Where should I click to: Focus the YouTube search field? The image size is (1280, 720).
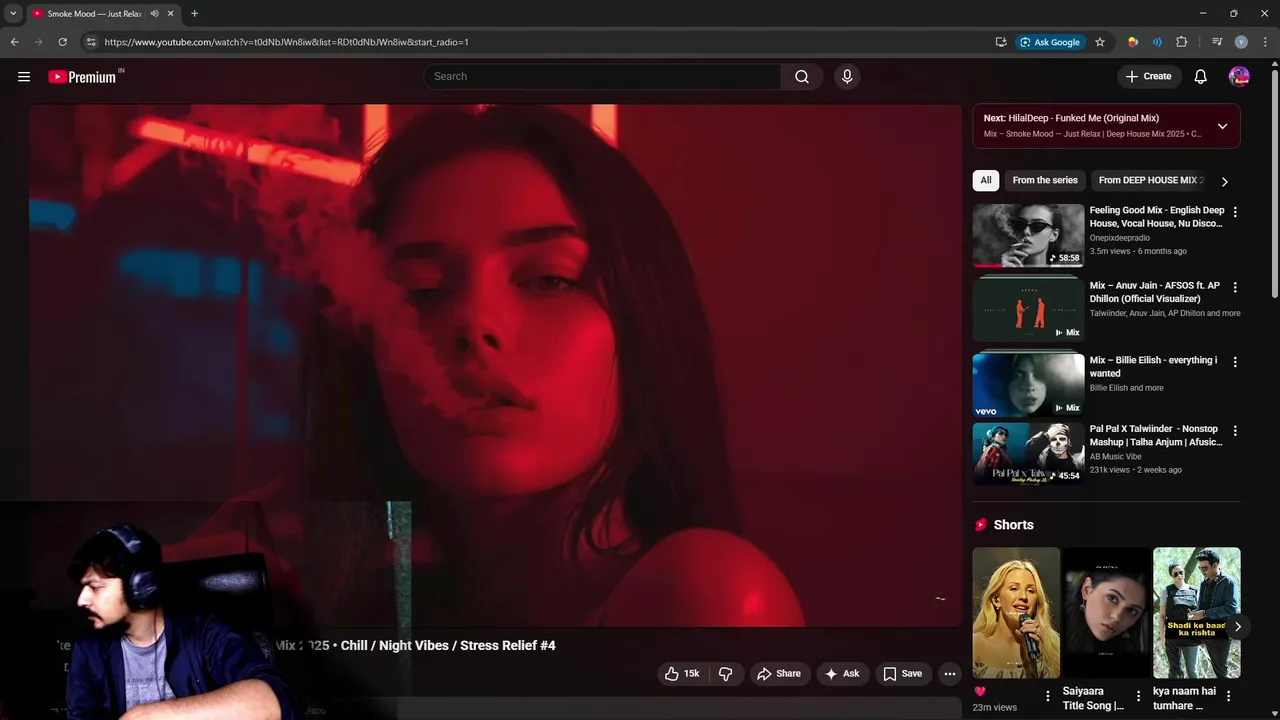[602, 76]
